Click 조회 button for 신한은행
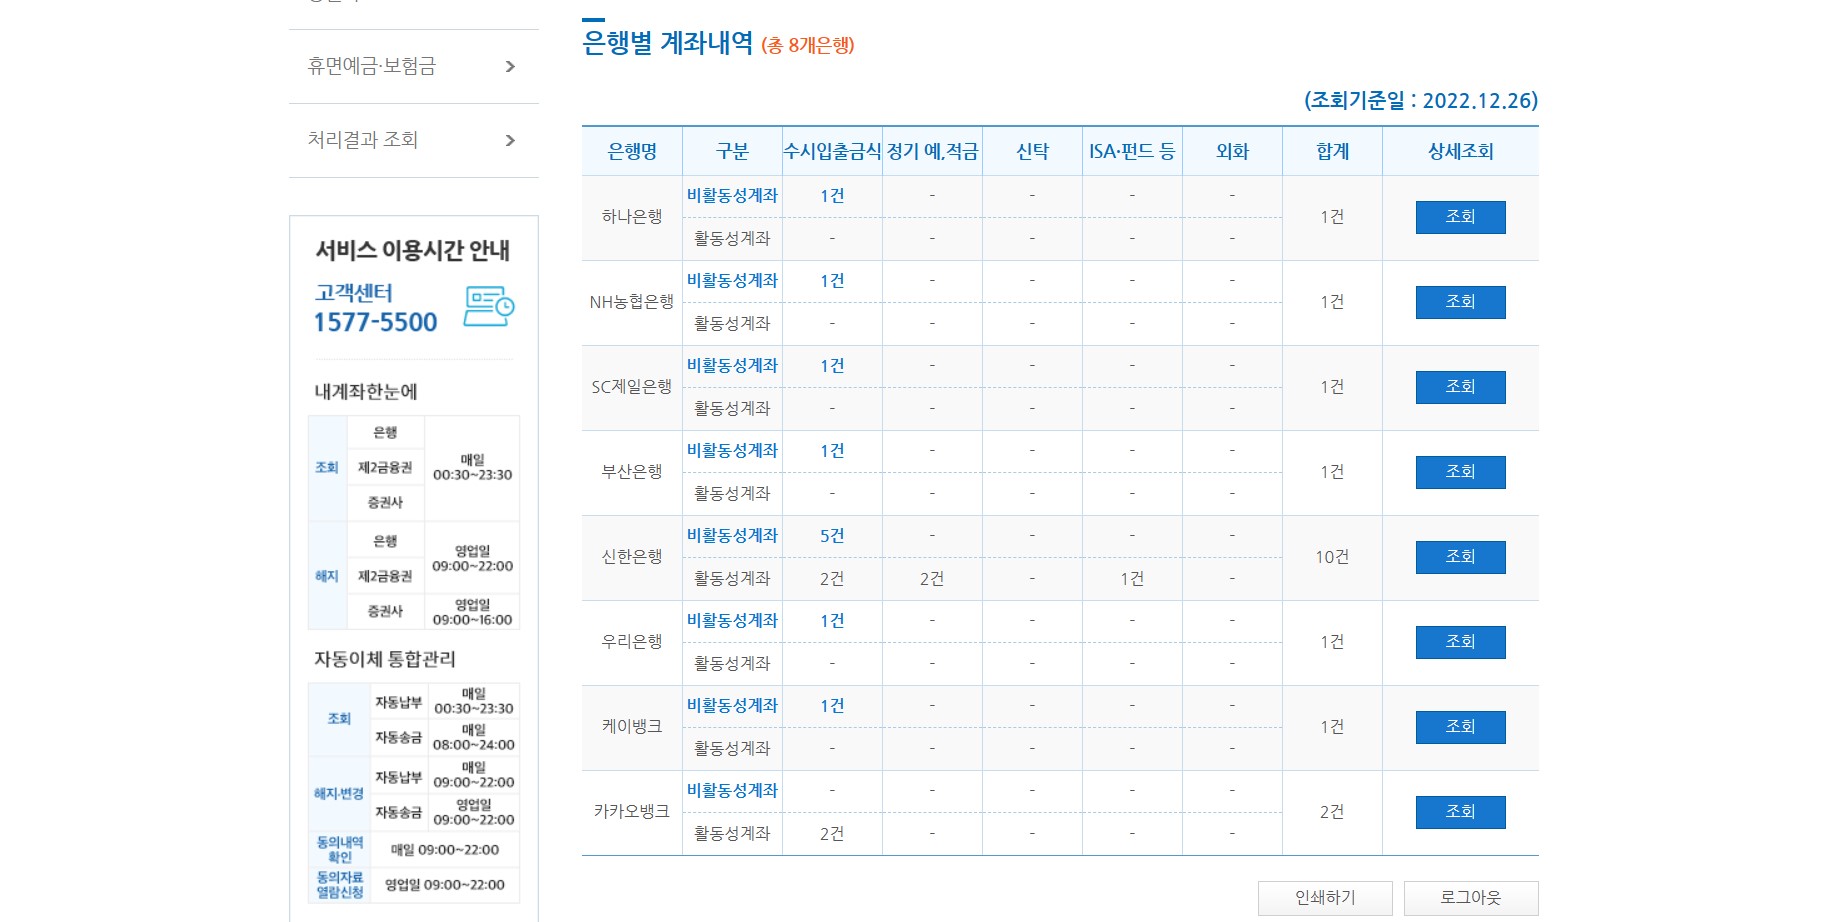 pos(1459,556)
